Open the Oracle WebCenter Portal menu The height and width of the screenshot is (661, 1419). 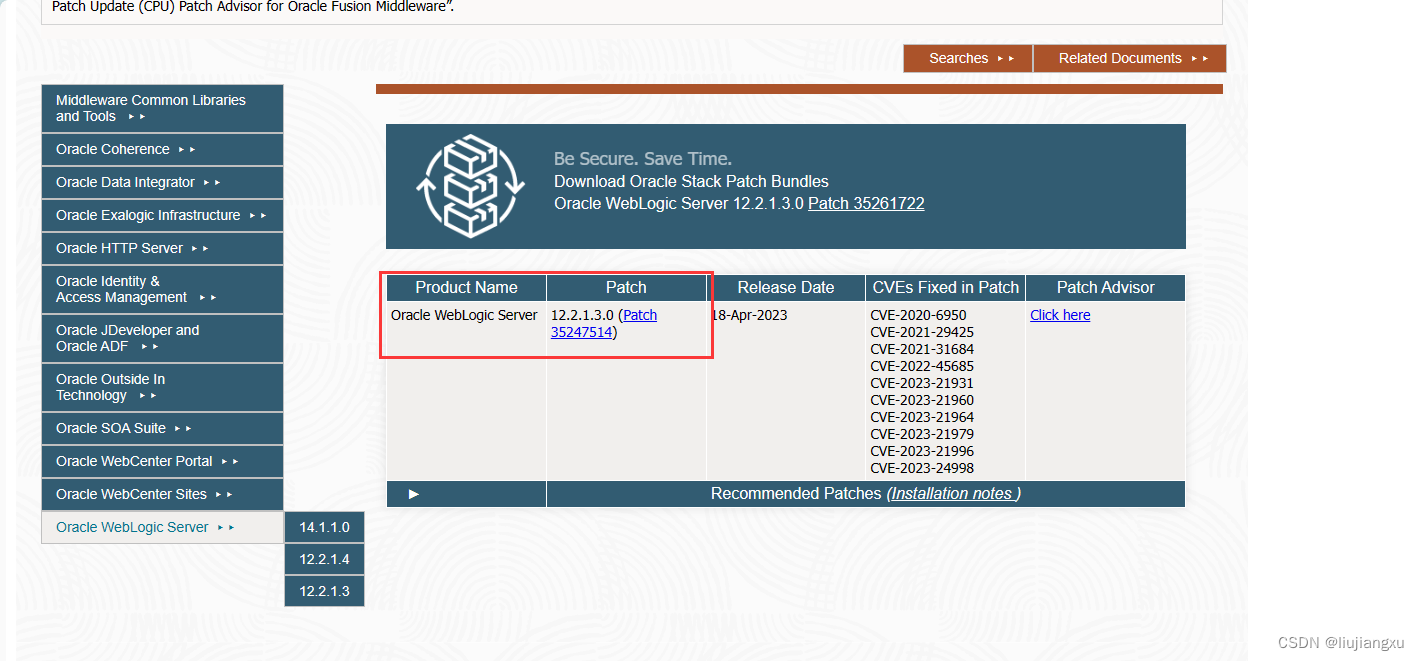point(162,461)
